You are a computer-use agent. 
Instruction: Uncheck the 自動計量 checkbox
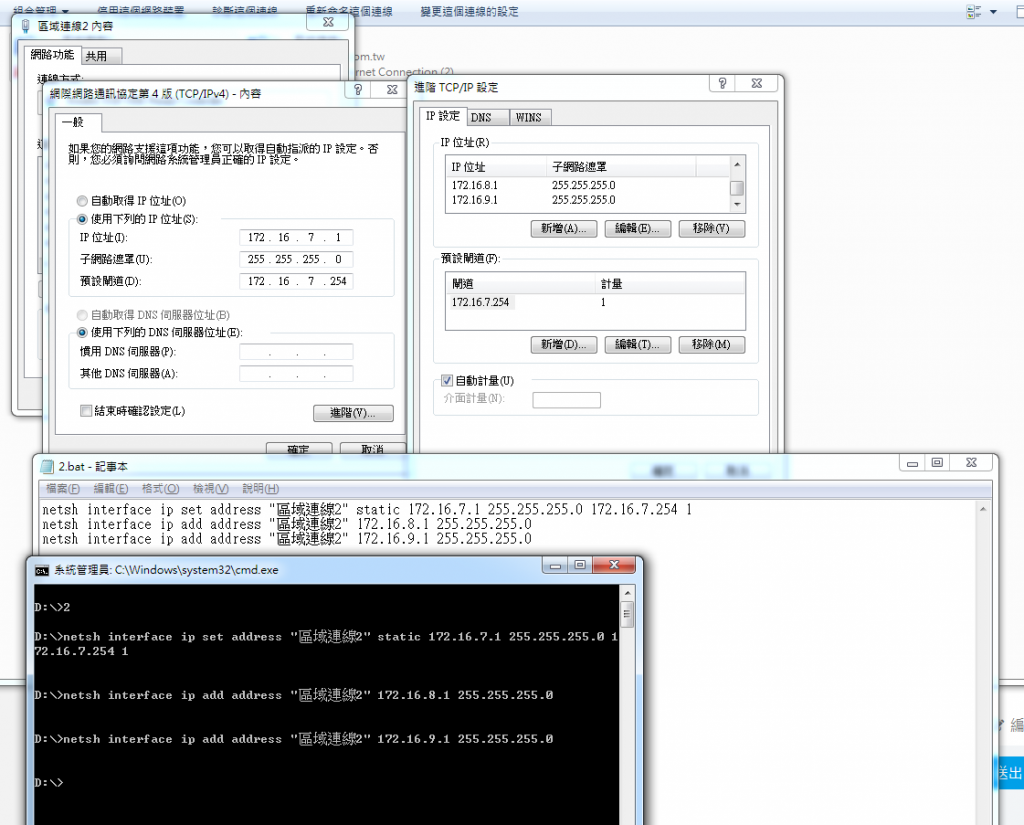click(x=447, y=380)
